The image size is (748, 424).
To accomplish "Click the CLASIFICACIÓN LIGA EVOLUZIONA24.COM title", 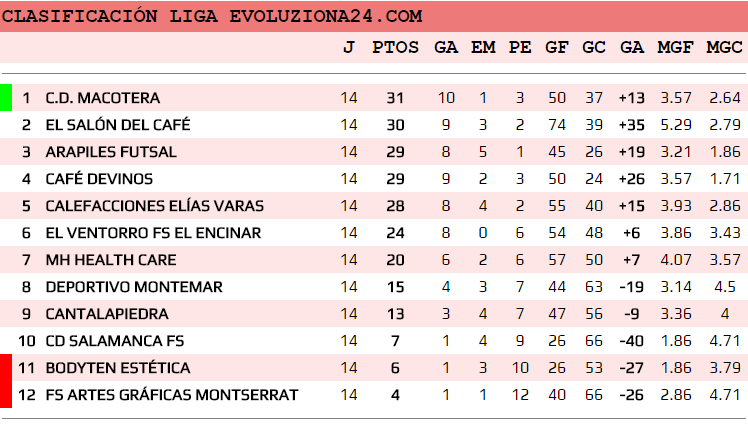I will (x=212, y=17).
